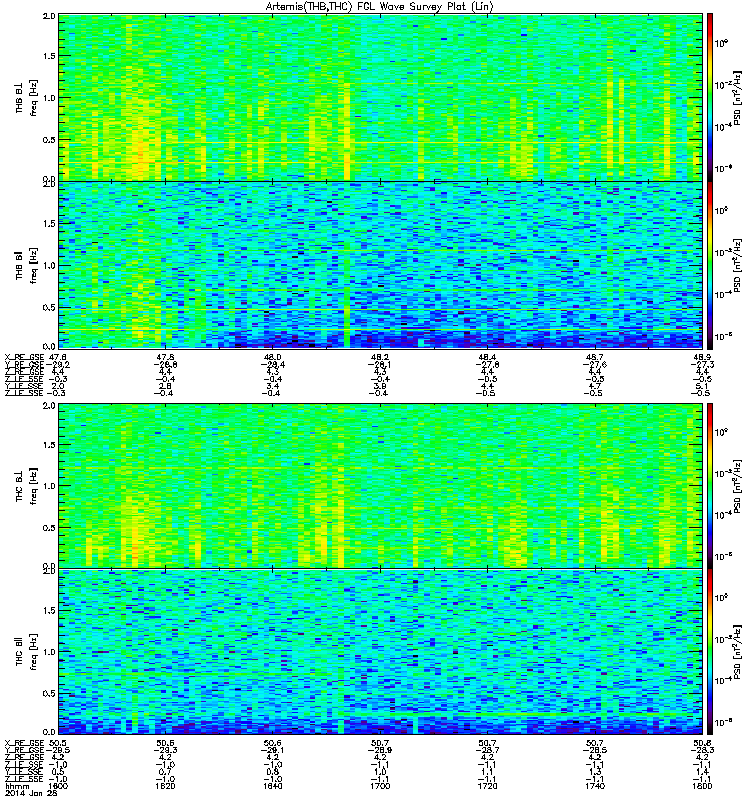Viewport: 750px width, 800px height.
Task: Click the THB B-perpendicular freq [Hz] axis label
Action: pyautogui.click(x=34, y=98)
